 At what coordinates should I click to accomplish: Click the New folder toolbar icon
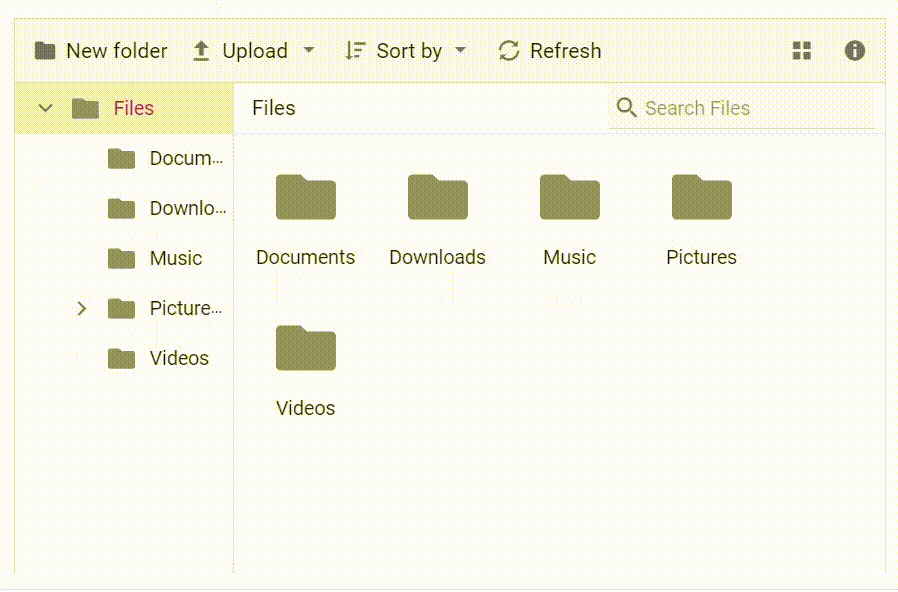coord(45,51)
